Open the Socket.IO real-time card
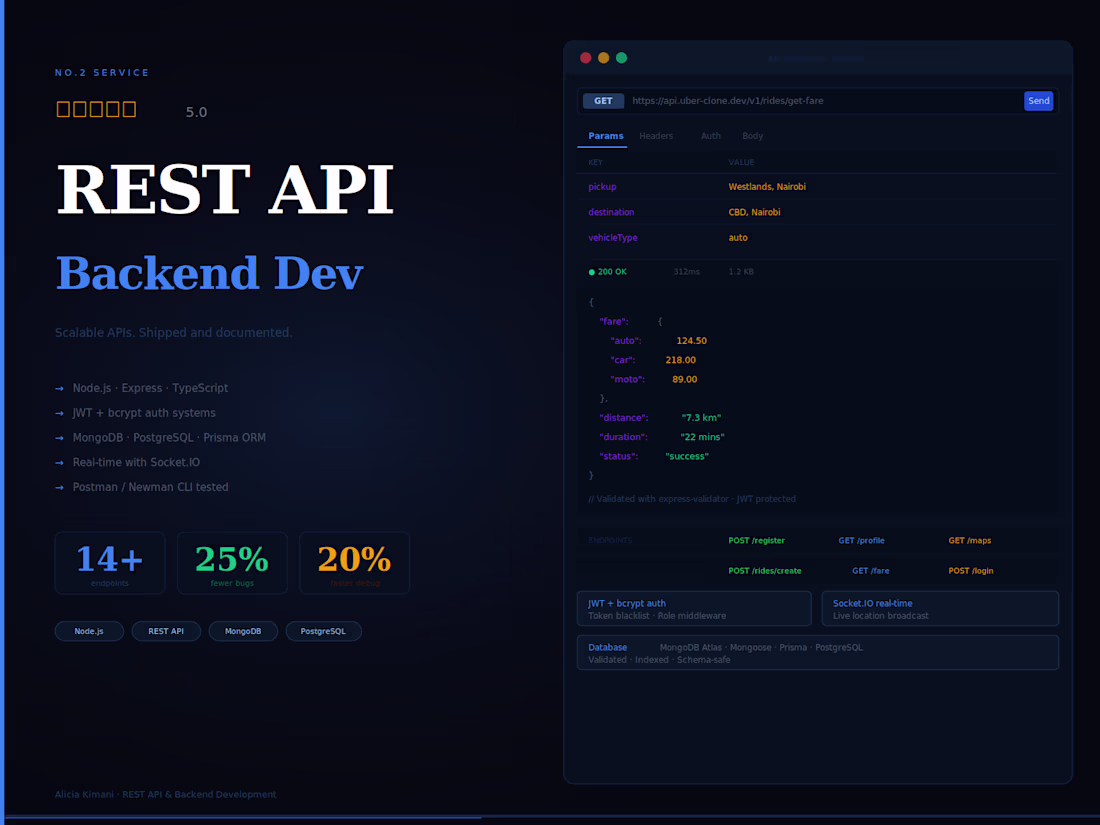 (940, 609)
